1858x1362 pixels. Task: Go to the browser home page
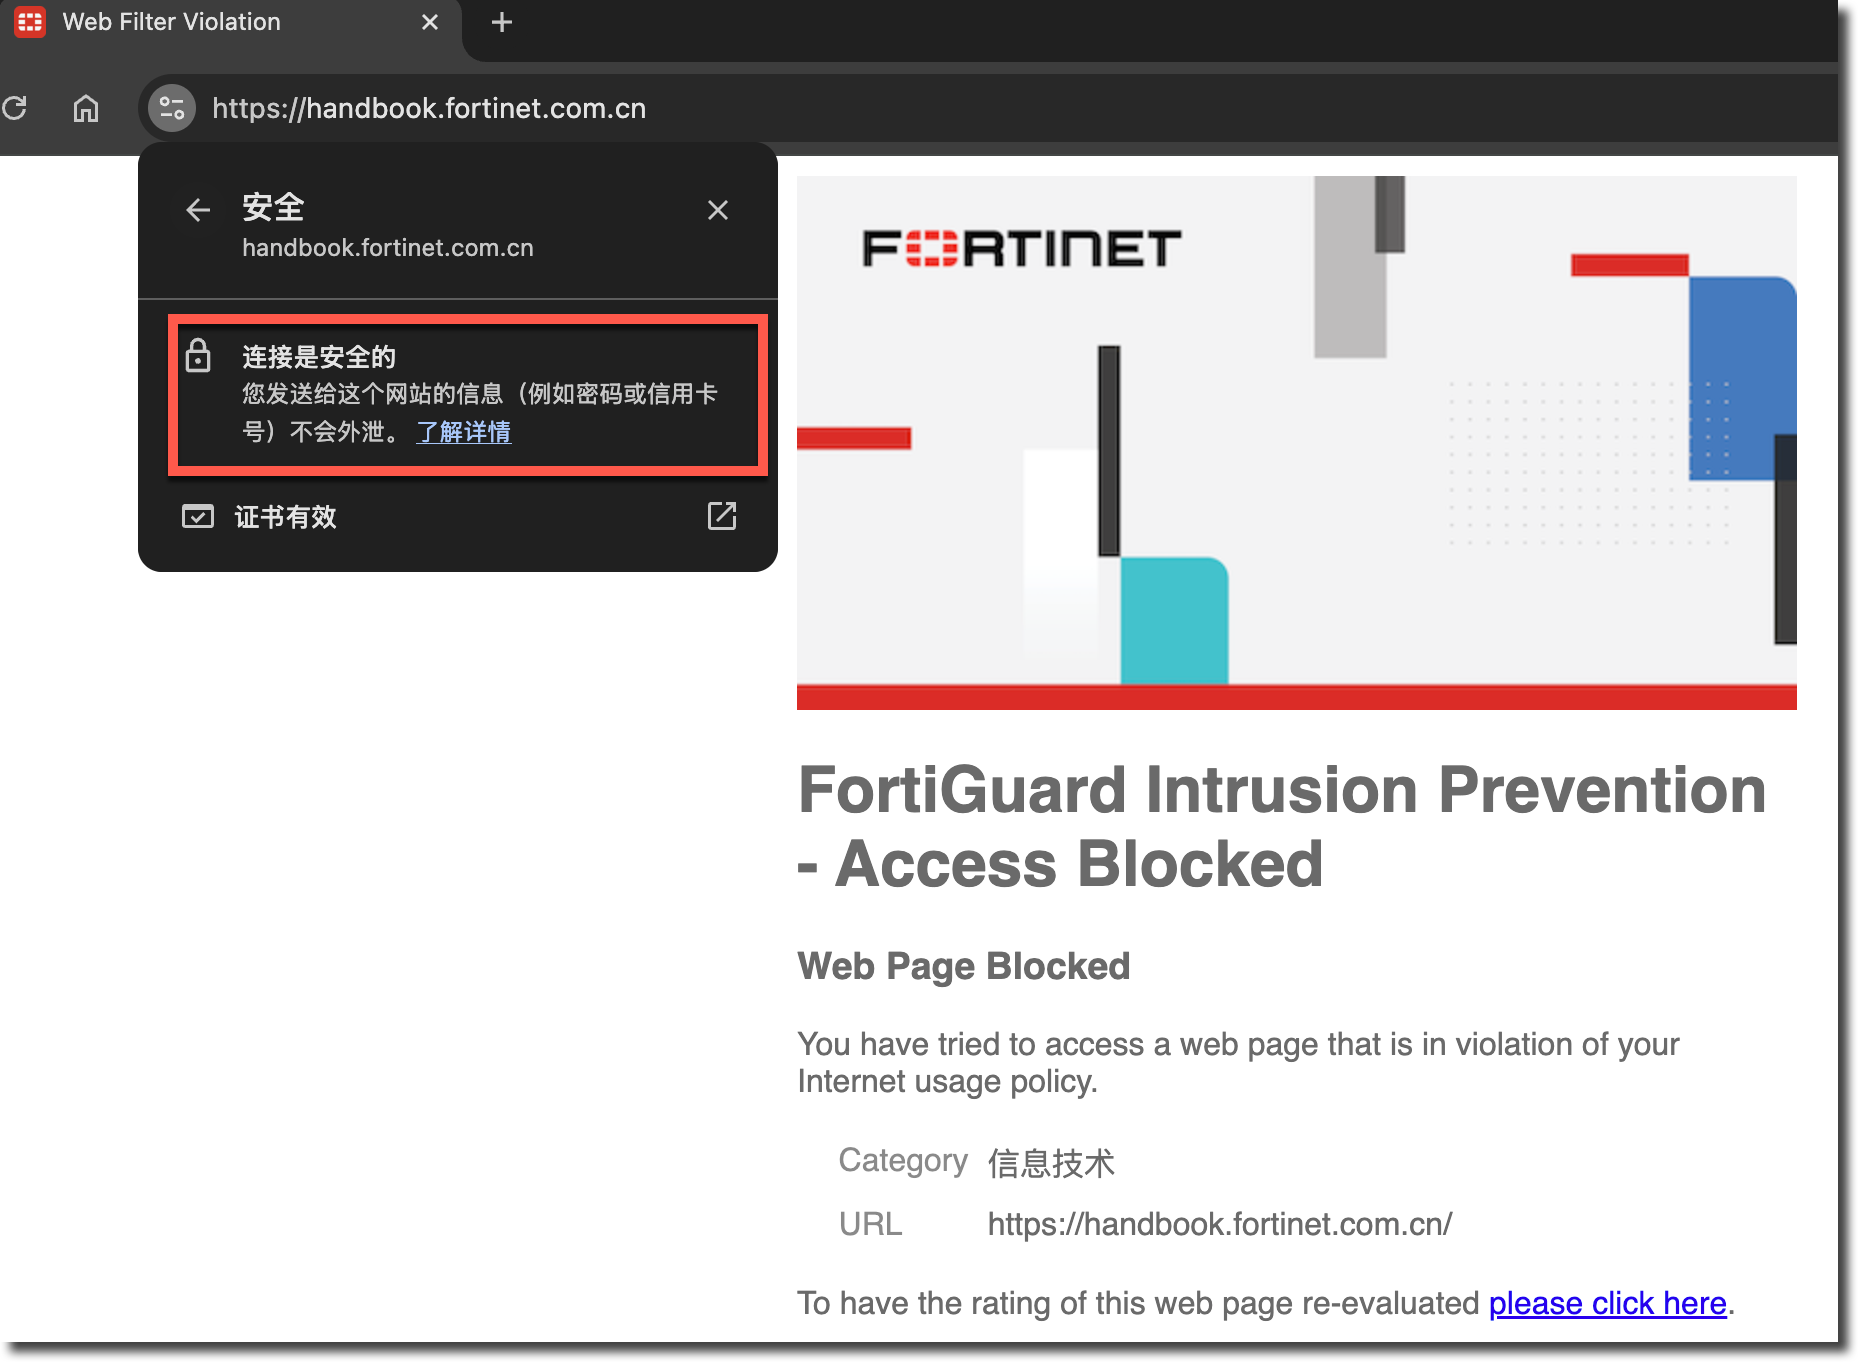point(86,108)
